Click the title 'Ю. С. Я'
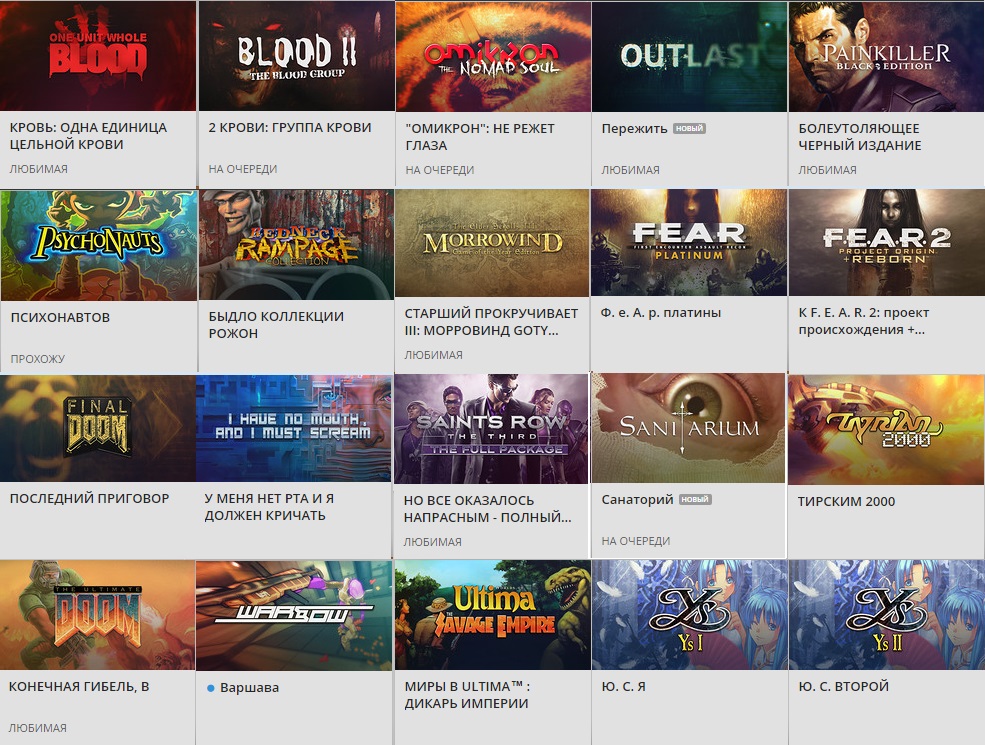Image resolution: width=985 pixels, height=745 pixels. [624, 687]
